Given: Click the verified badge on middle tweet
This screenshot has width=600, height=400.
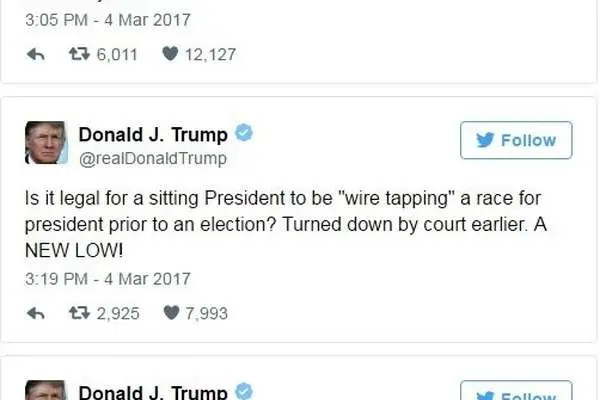Looking at the screenshot, I should [x=244, y=133].
